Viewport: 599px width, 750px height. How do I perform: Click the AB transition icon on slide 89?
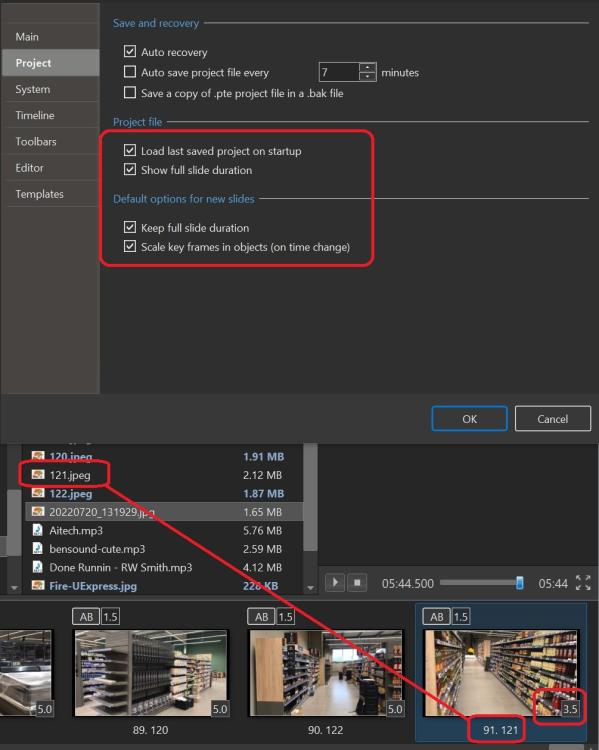86,617
